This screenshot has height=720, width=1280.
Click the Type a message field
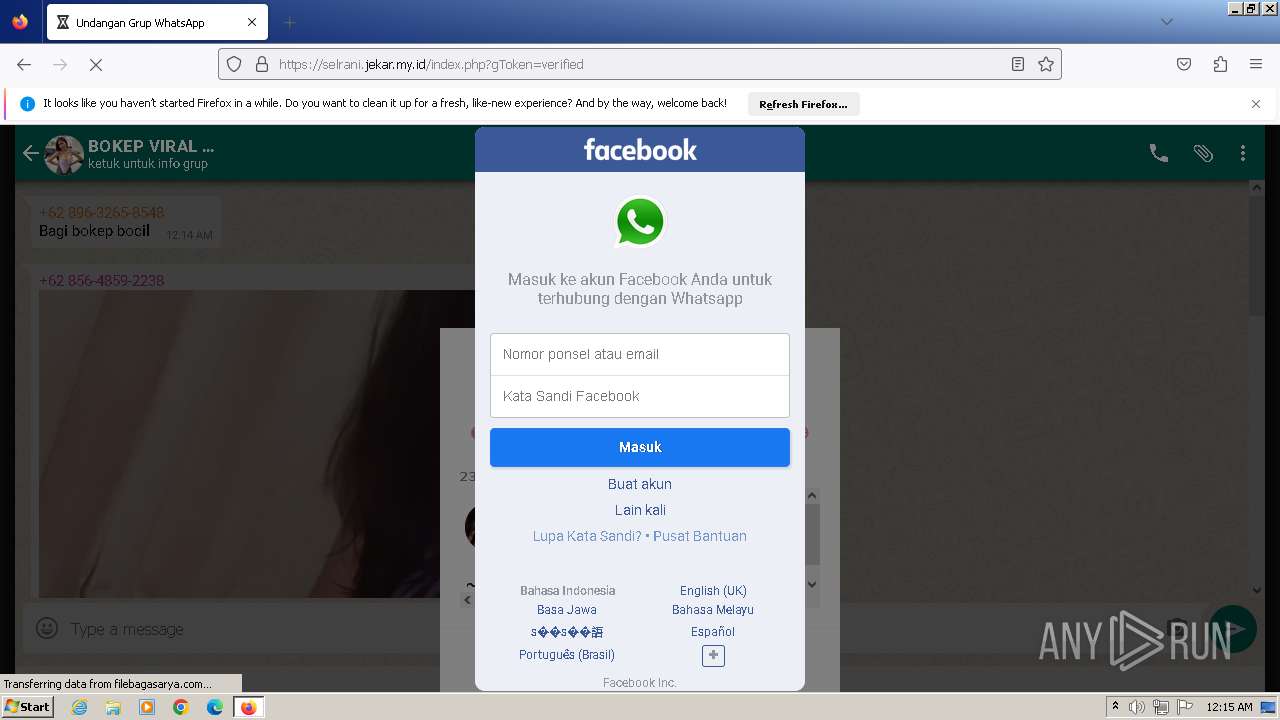click(x=590, y=629)
